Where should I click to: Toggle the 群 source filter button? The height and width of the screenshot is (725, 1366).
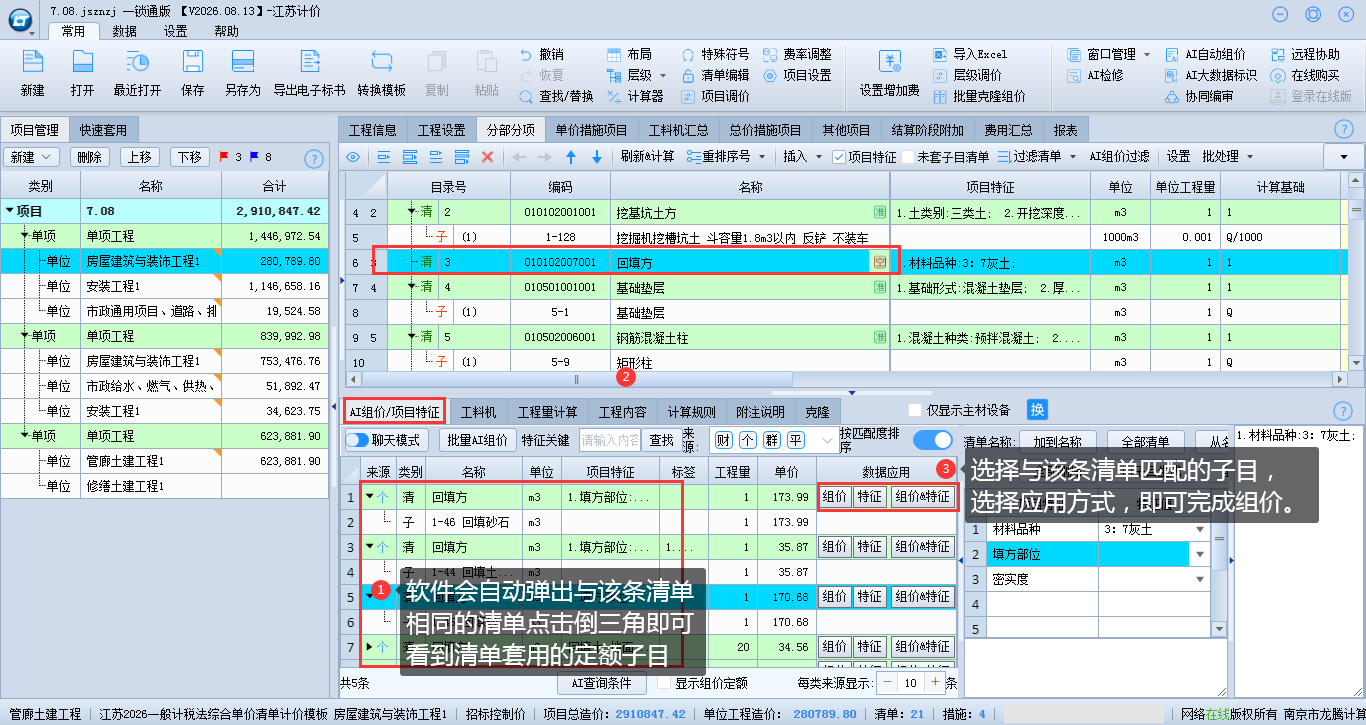[x=771, y=440]
